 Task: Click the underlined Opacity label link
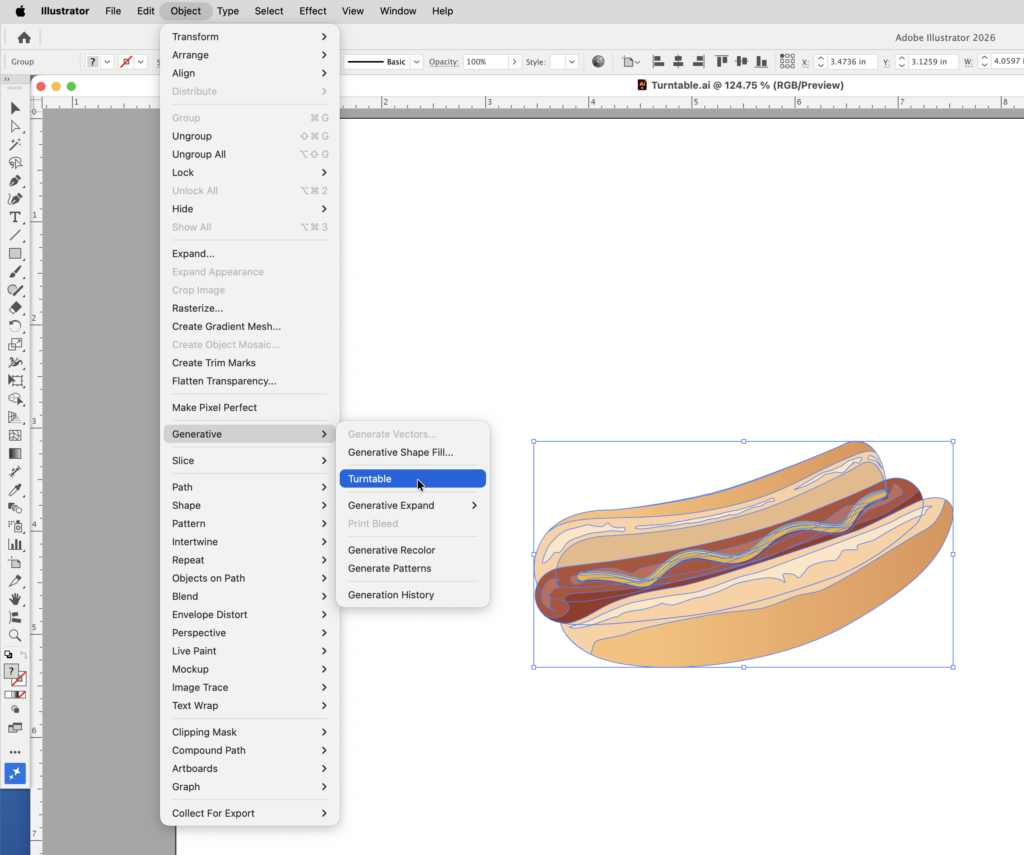[442, 62]
